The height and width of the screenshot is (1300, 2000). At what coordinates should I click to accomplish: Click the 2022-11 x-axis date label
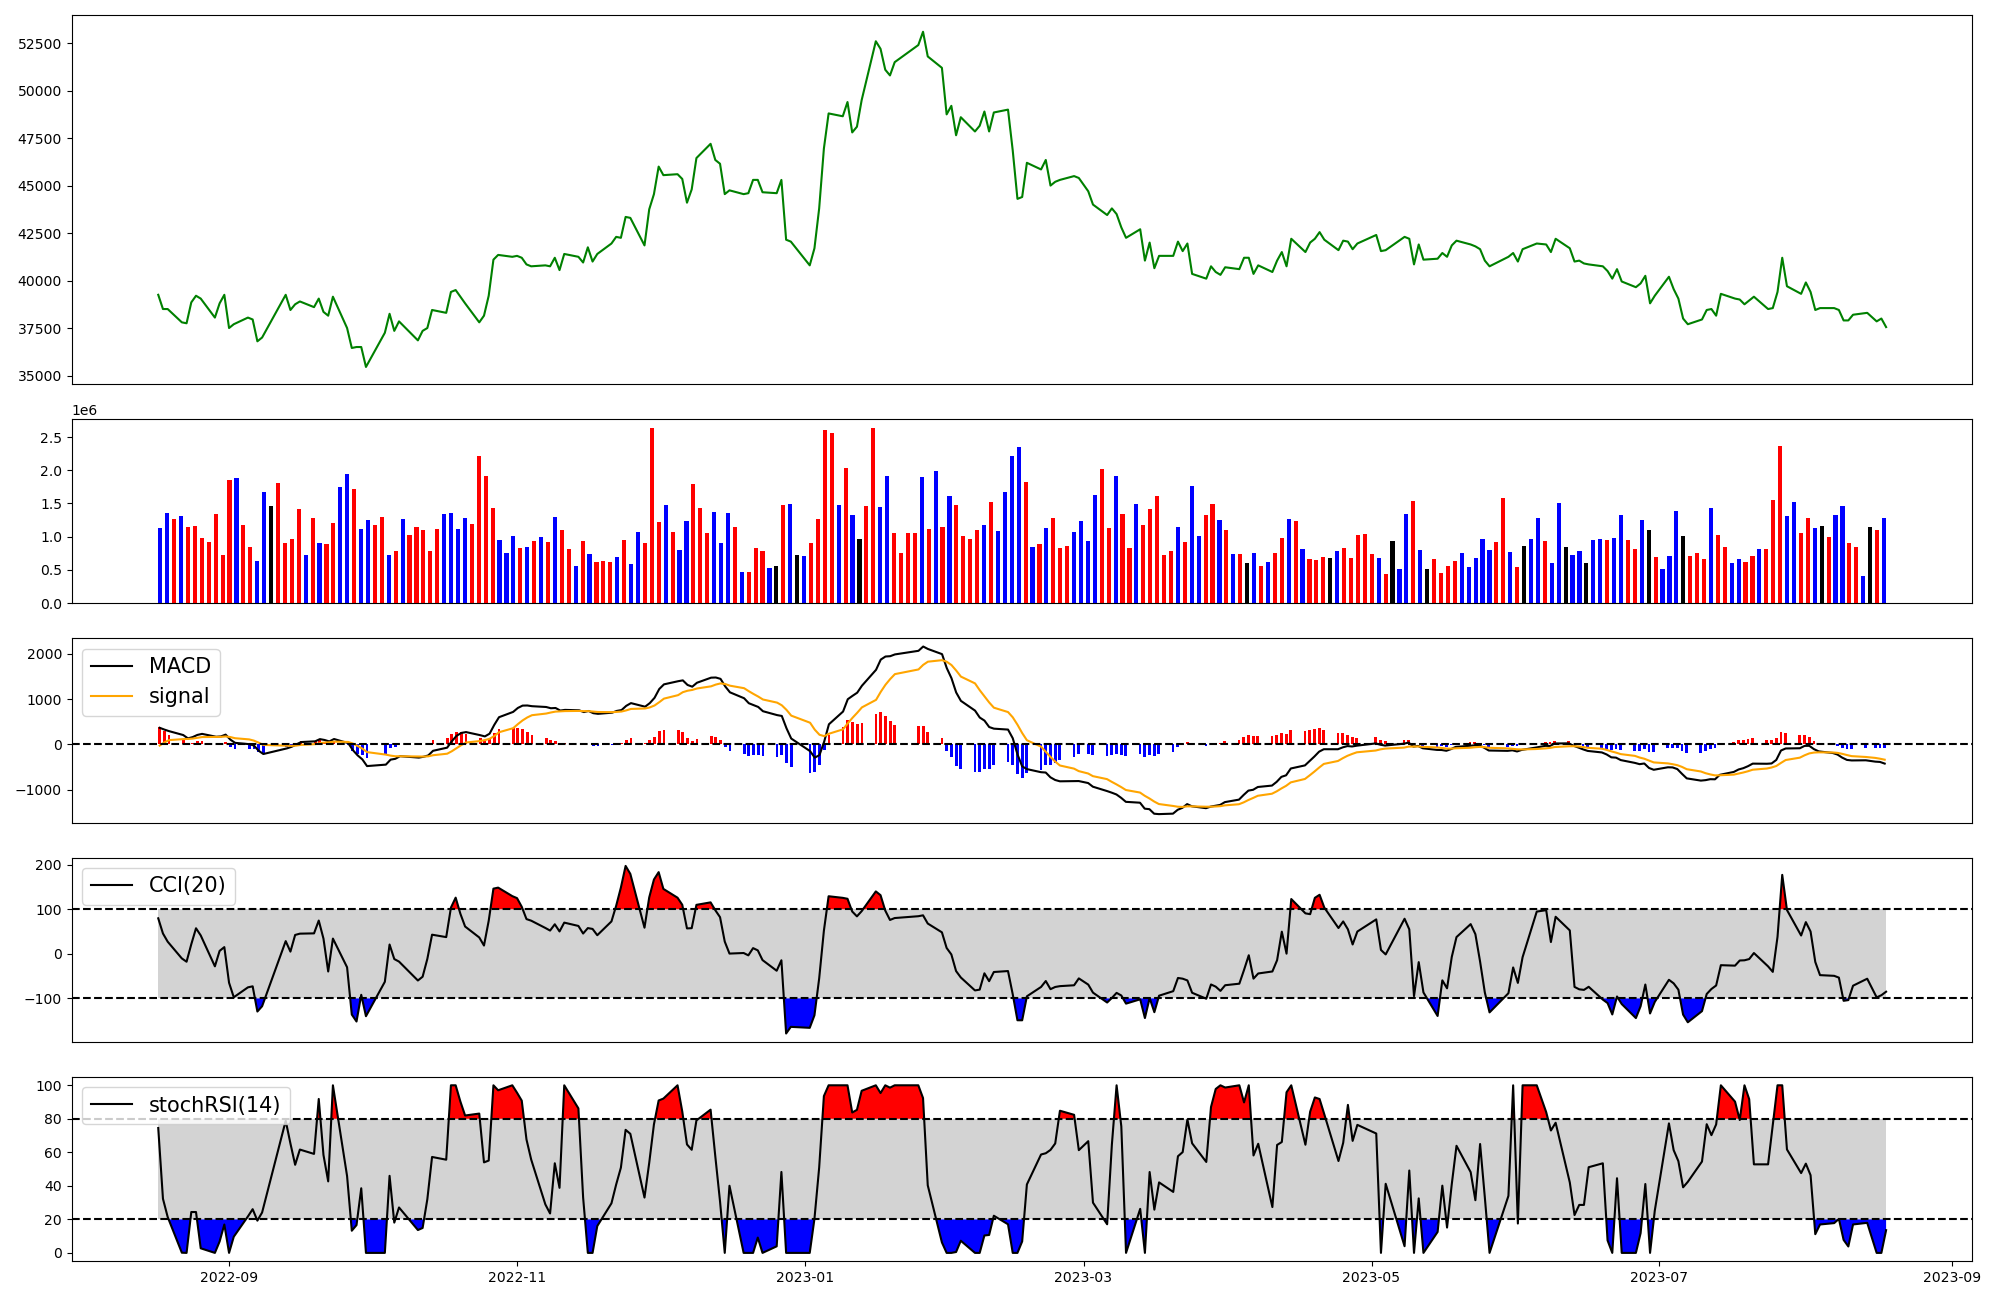pyautogui.click(x=517, y=1277)
